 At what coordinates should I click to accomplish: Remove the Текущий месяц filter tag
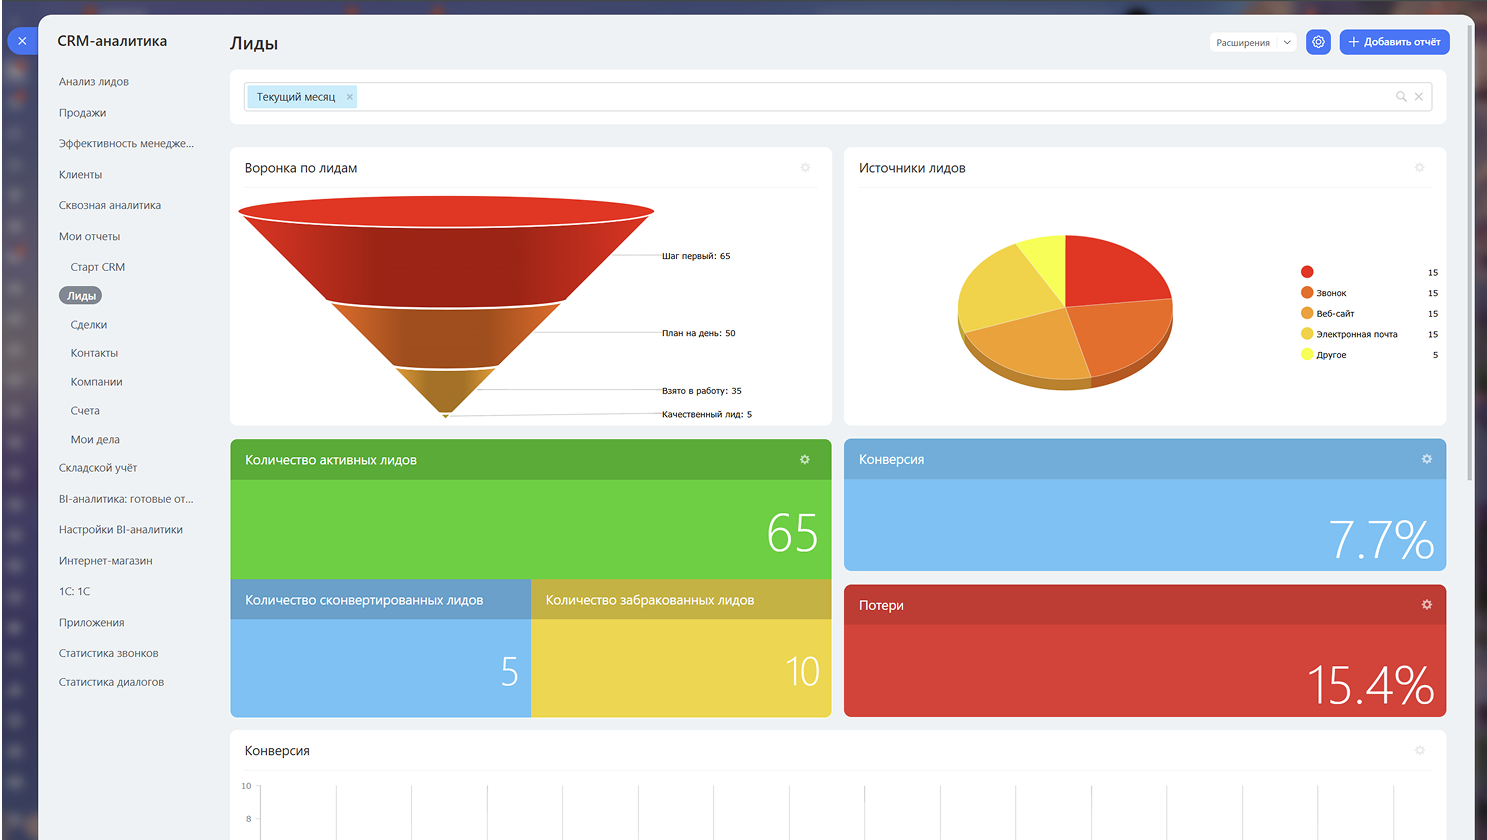tap(349, 97)
